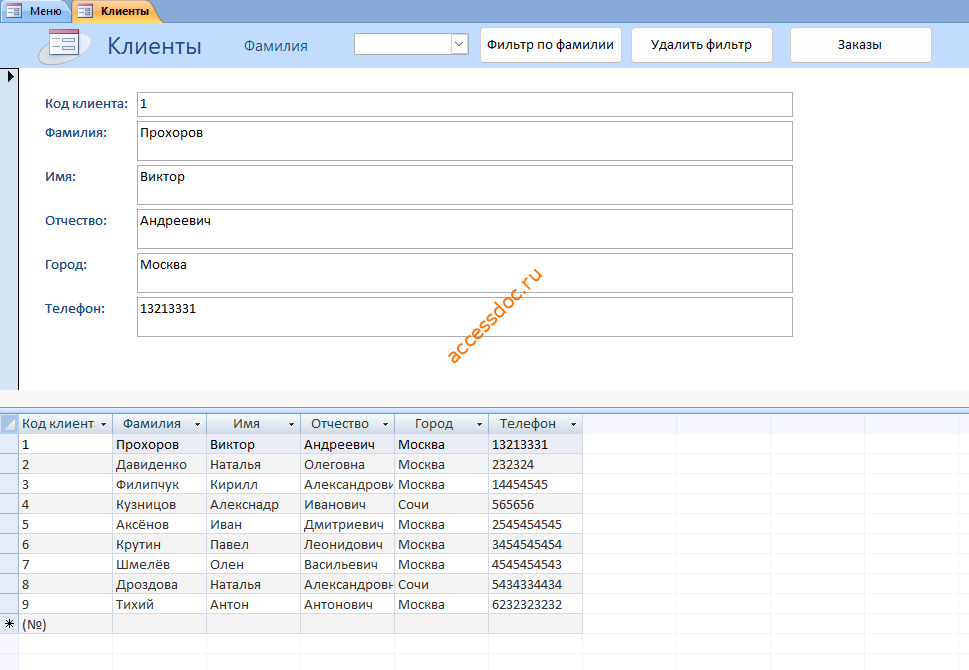Click into the Имя field with Виктор
The image size is (969, 670).
click(465, 185)
